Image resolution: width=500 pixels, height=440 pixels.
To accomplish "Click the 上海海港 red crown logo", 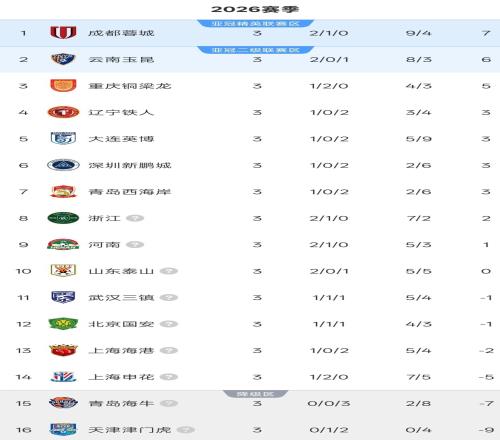I will click(x=63, y=350).
